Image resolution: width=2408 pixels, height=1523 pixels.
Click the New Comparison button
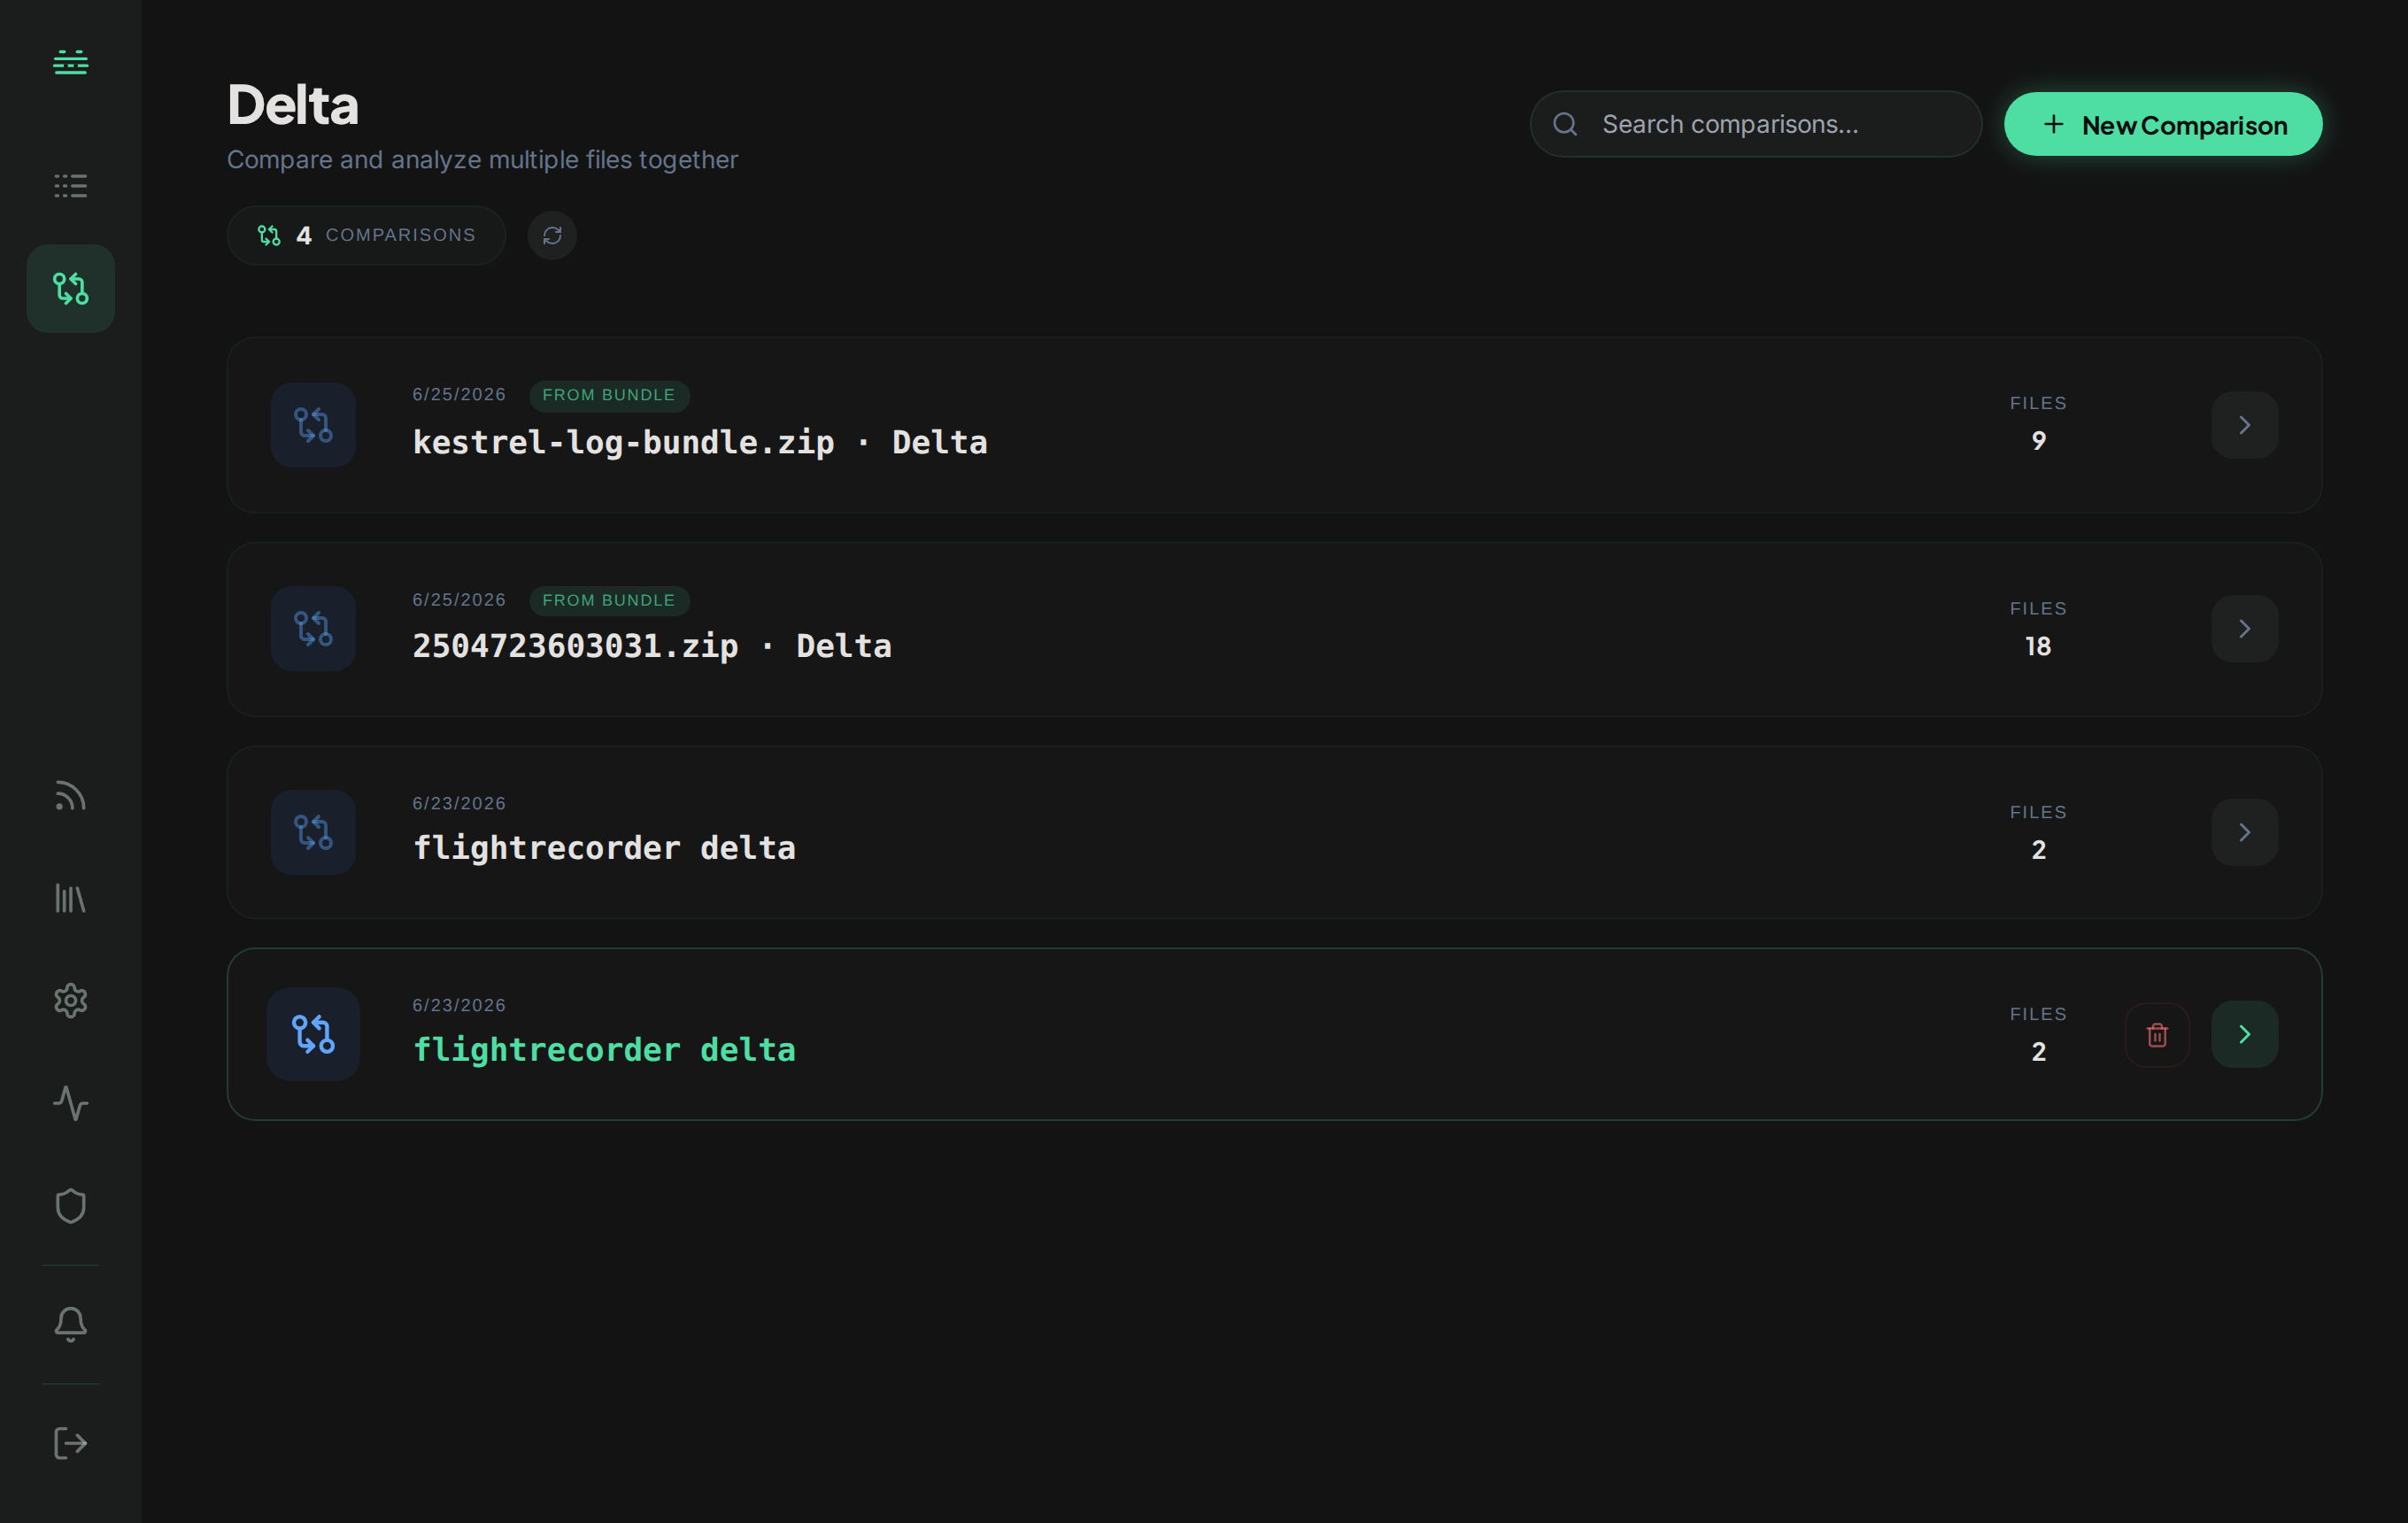pyautogui.click(x=2163, y=124)
